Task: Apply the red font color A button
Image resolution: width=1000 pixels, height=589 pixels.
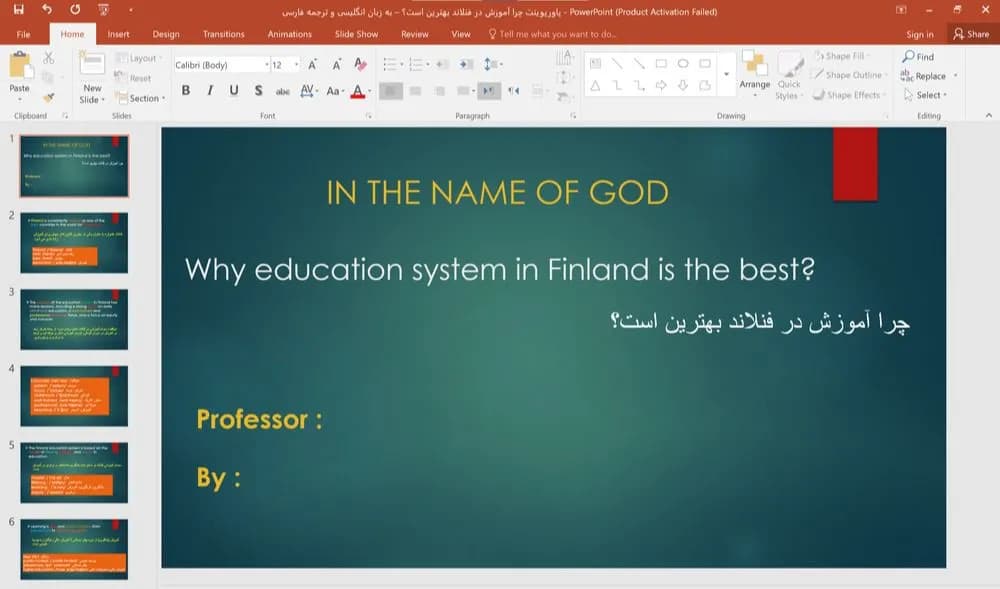Action: point(358,91)
